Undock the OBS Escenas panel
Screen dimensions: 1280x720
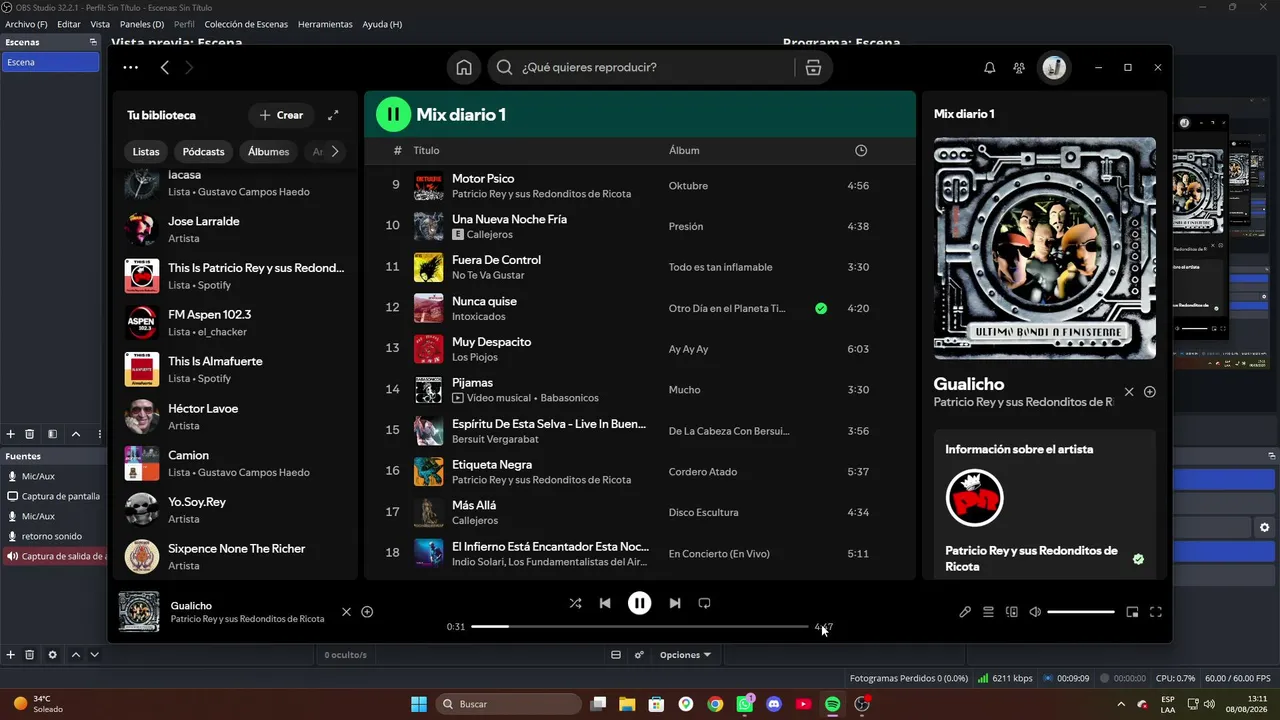[93, 42]
